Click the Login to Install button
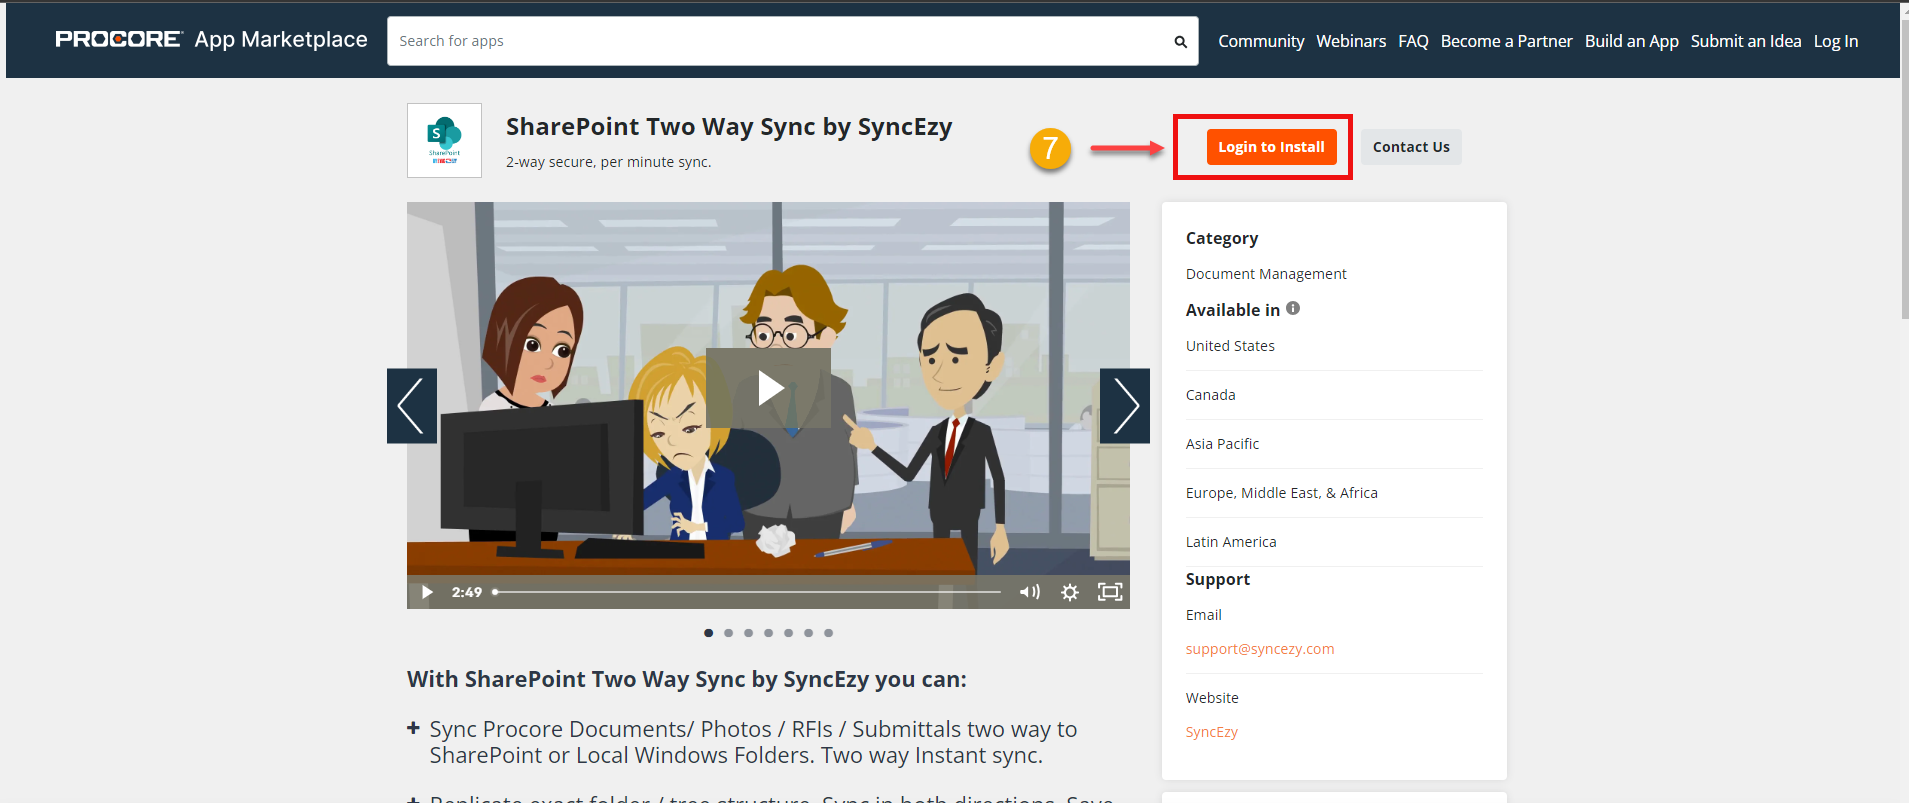The image size is (1909, 803). [x=1271, y=147]
